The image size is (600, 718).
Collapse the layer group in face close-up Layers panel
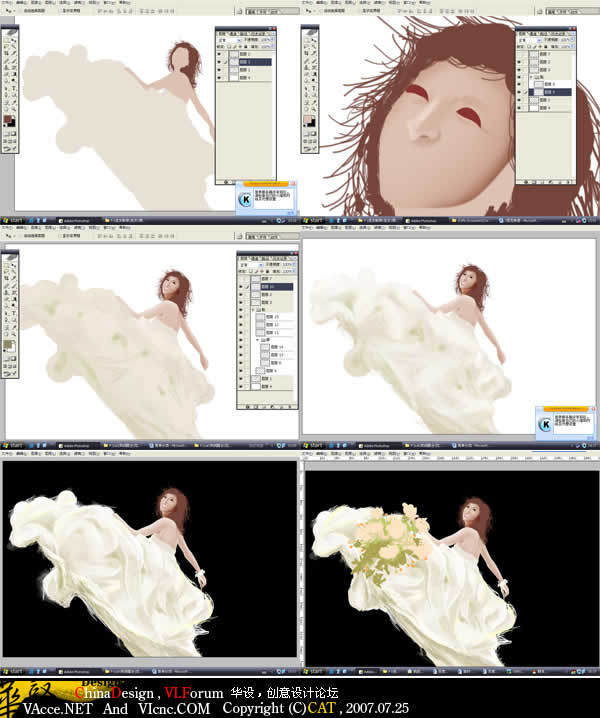tap(532, 77)
